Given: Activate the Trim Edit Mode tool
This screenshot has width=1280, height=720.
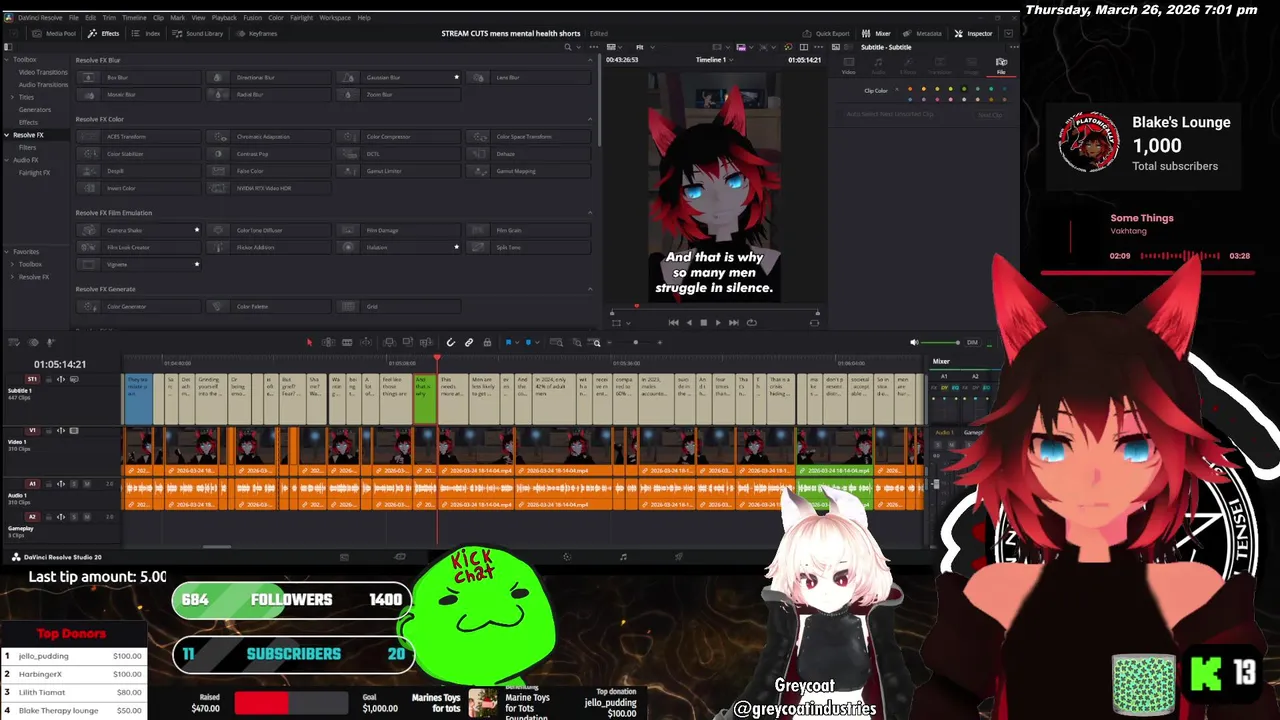Looking at the screenshot, I should point(328,342).
